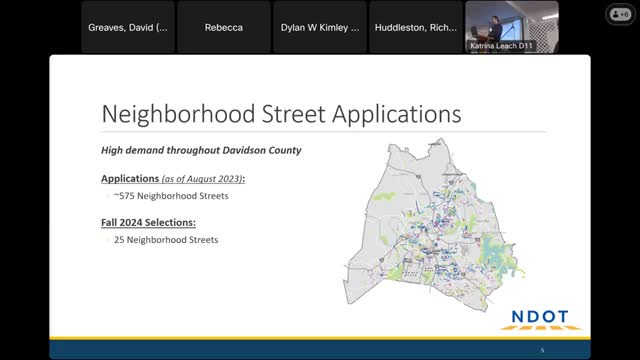Open the +6 additional participants indicator
Image resolution: width=640 pixels, height=360 pixels.
pyautogui.click(x=620, y=14)
